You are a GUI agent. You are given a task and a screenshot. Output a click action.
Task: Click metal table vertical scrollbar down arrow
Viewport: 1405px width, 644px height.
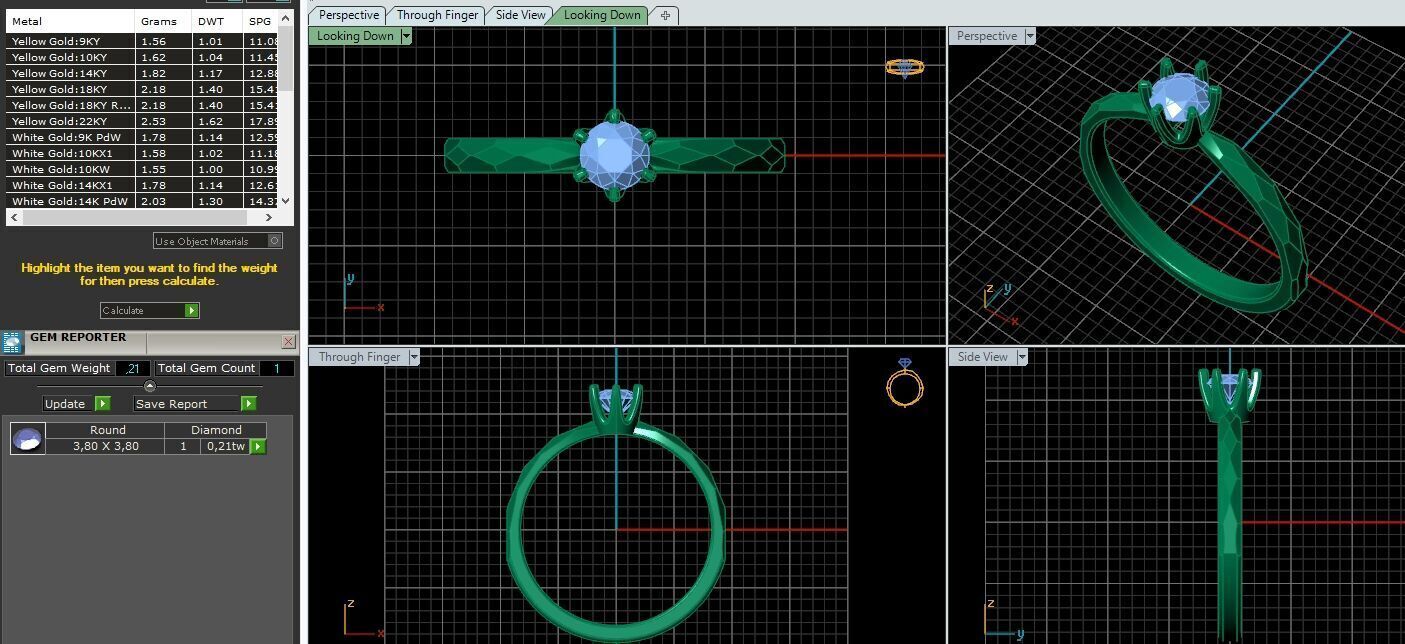286,201
